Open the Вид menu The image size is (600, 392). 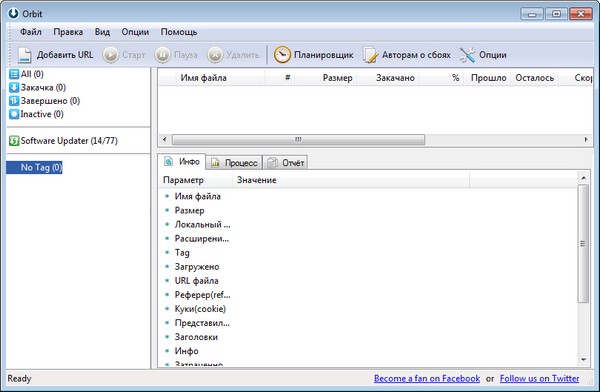tap(102, 32)
